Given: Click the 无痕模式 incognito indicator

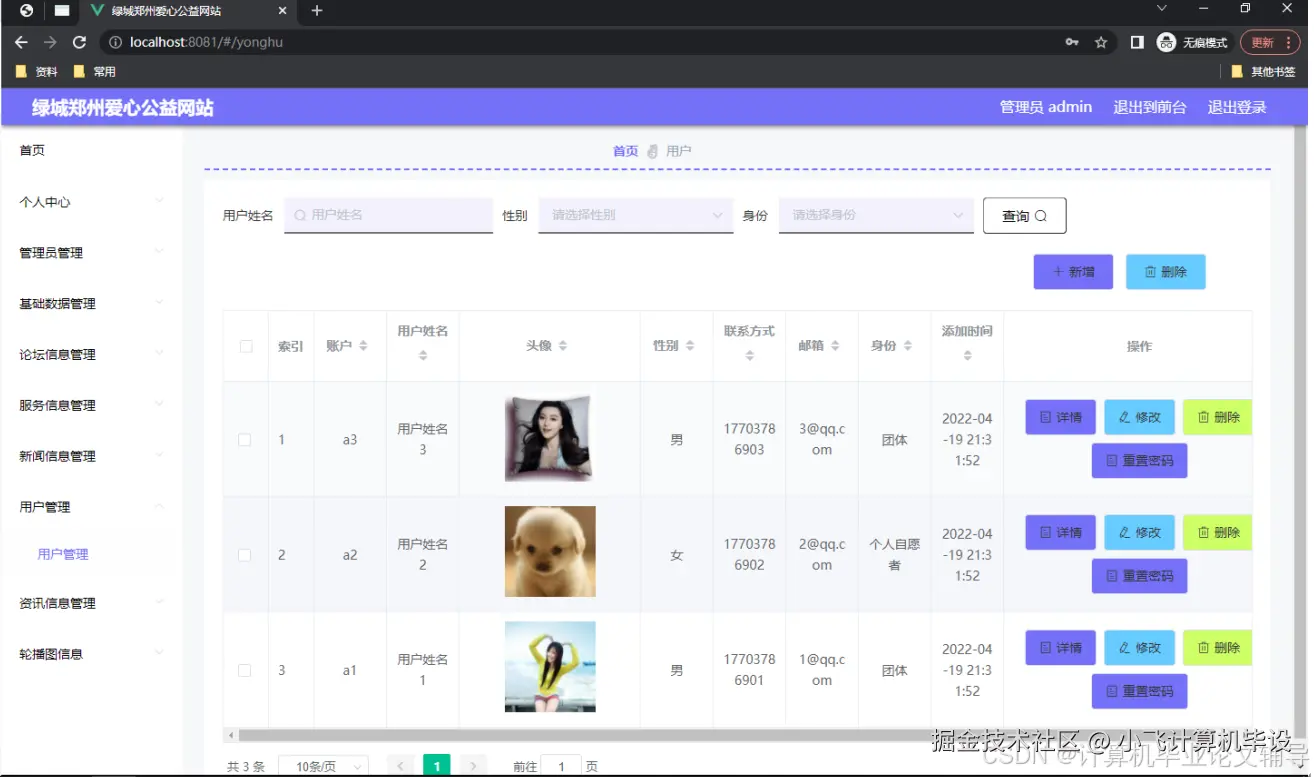Looking at the screenshot, I should (1192, 43).
